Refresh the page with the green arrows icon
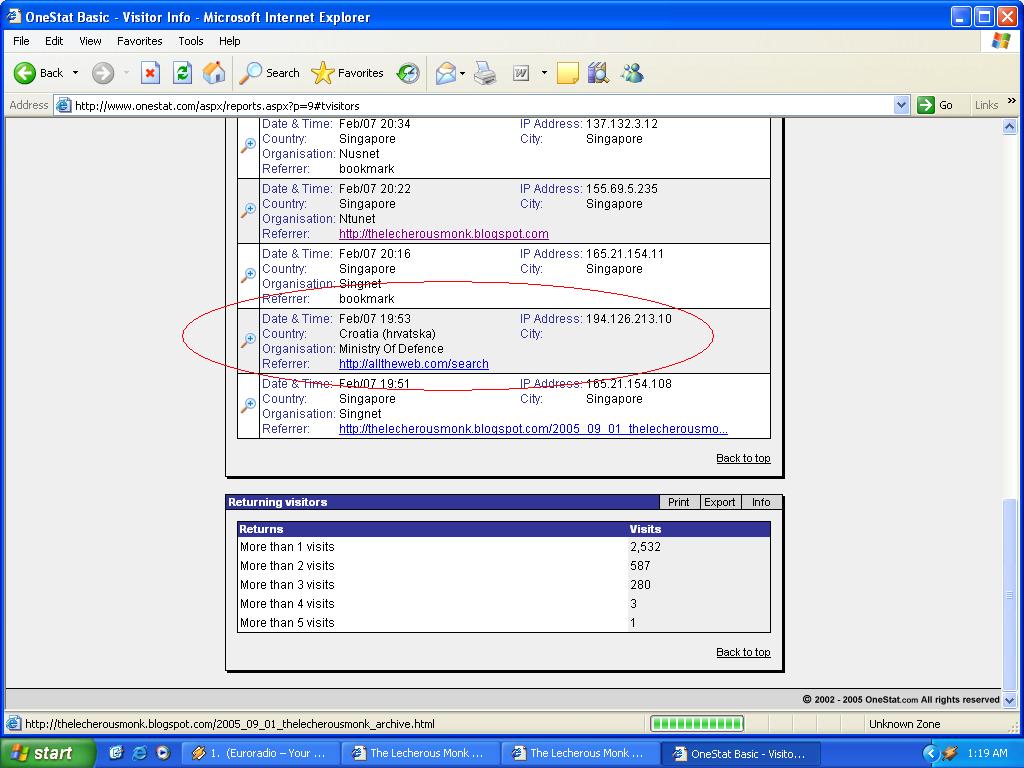Image resolution: width=1024 pixels, height=768 pixels. pyautogui.click(x=182, y=72)
